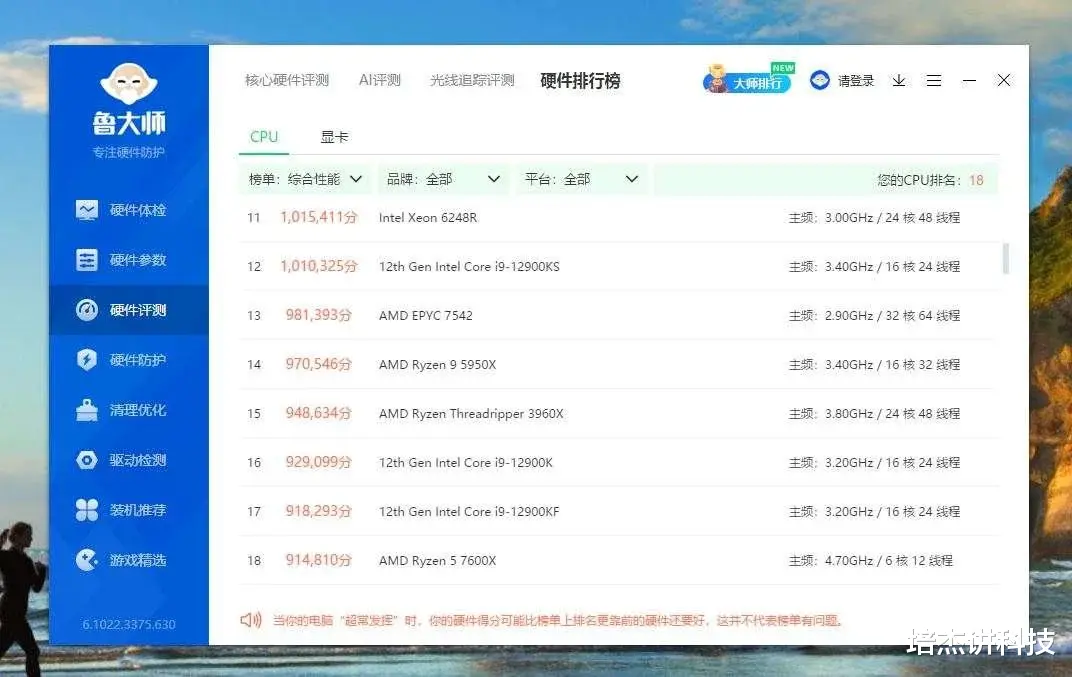Click your CPU ranking number 18

pos(976,179)
